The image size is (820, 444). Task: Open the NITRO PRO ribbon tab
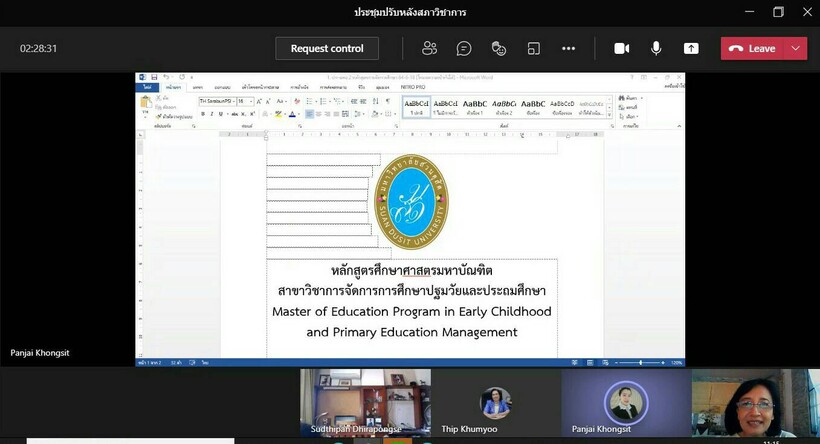coord(420,88)
